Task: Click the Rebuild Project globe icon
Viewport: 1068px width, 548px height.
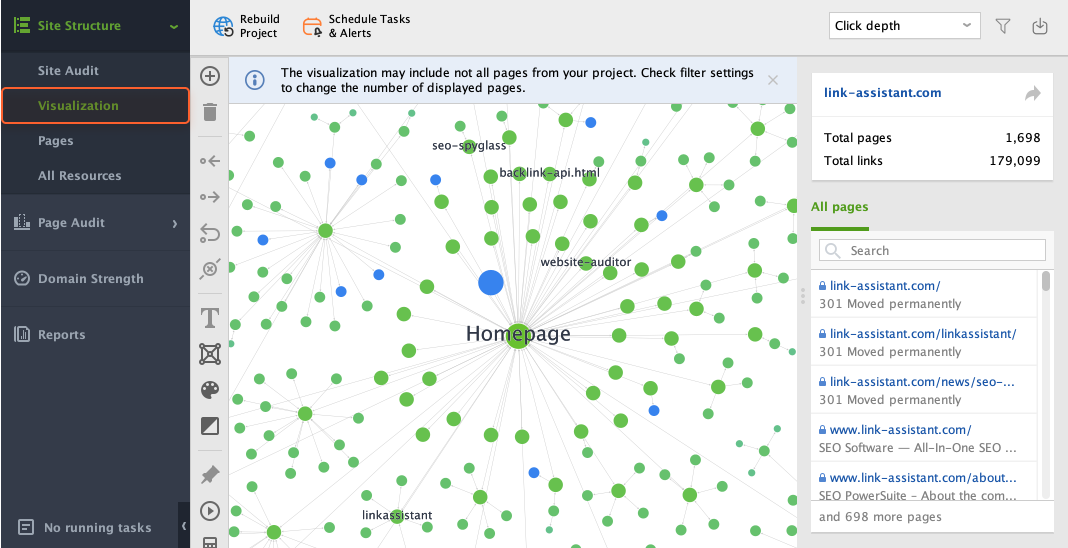Action: click(223, 26)
